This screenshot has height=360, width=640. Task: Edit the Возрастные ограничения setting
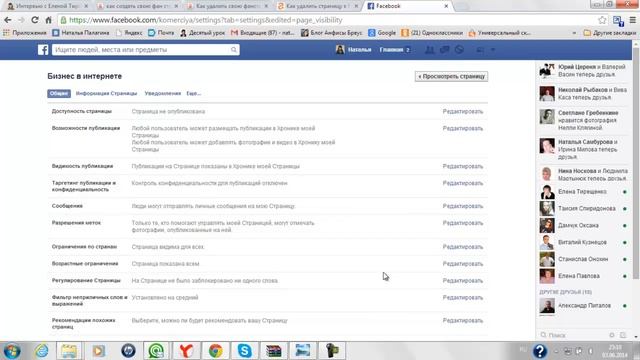(463, 264)
